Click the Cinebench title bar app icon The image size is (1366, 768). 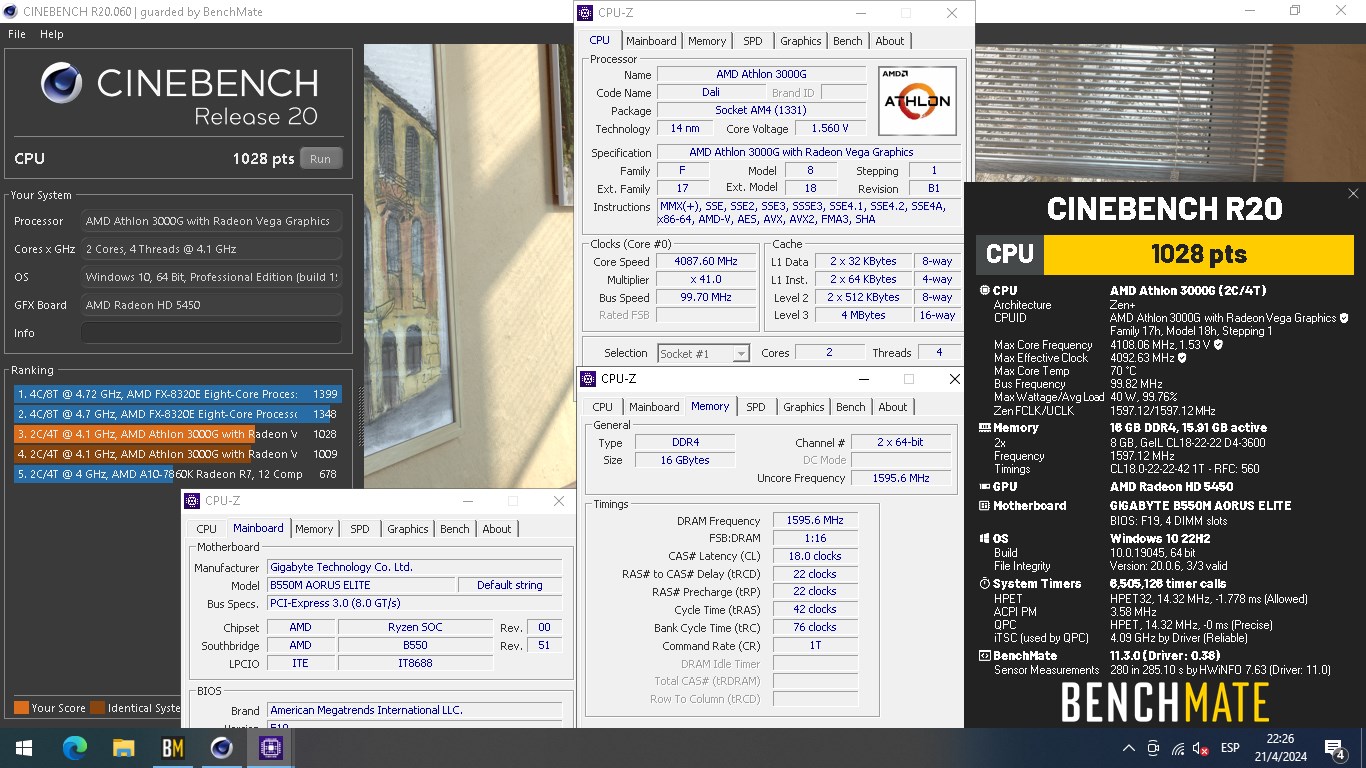pyautogui.click(x=11, y=11)
